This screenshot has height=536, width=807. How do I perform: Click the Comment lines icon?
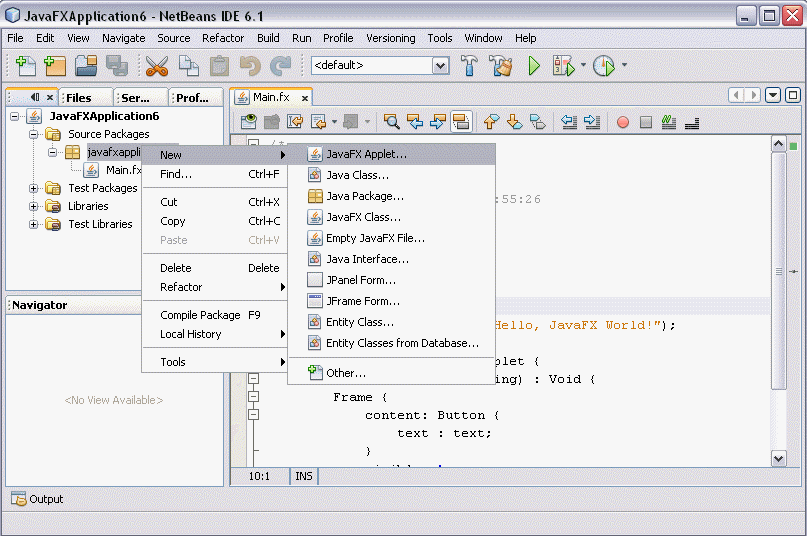coord(669,122)
